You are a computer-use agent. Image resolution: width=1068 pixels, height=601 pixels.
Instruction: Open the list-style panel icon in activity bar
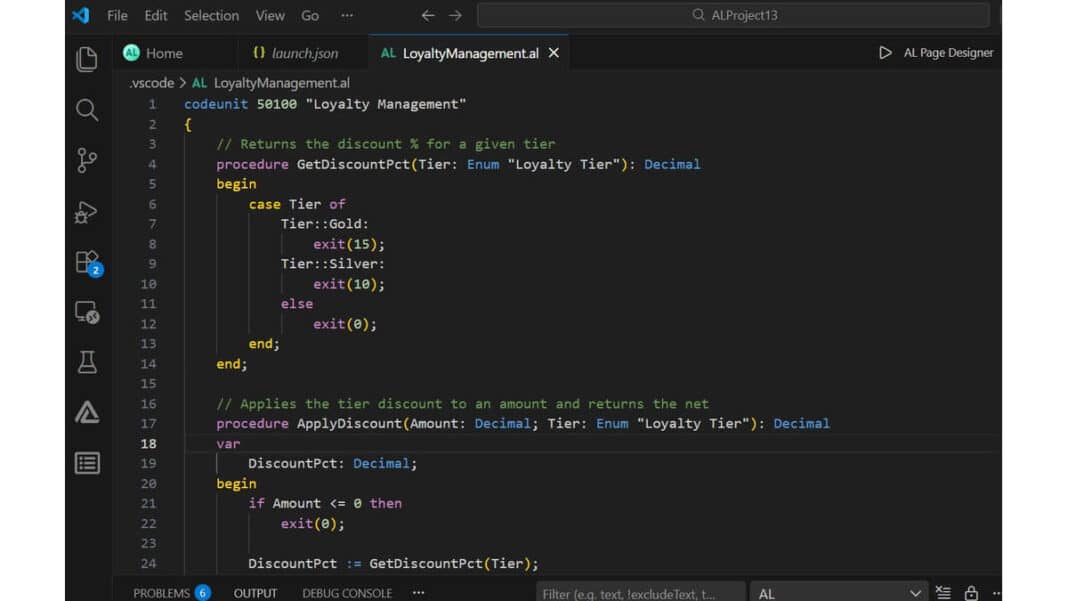tap(87, 463)
